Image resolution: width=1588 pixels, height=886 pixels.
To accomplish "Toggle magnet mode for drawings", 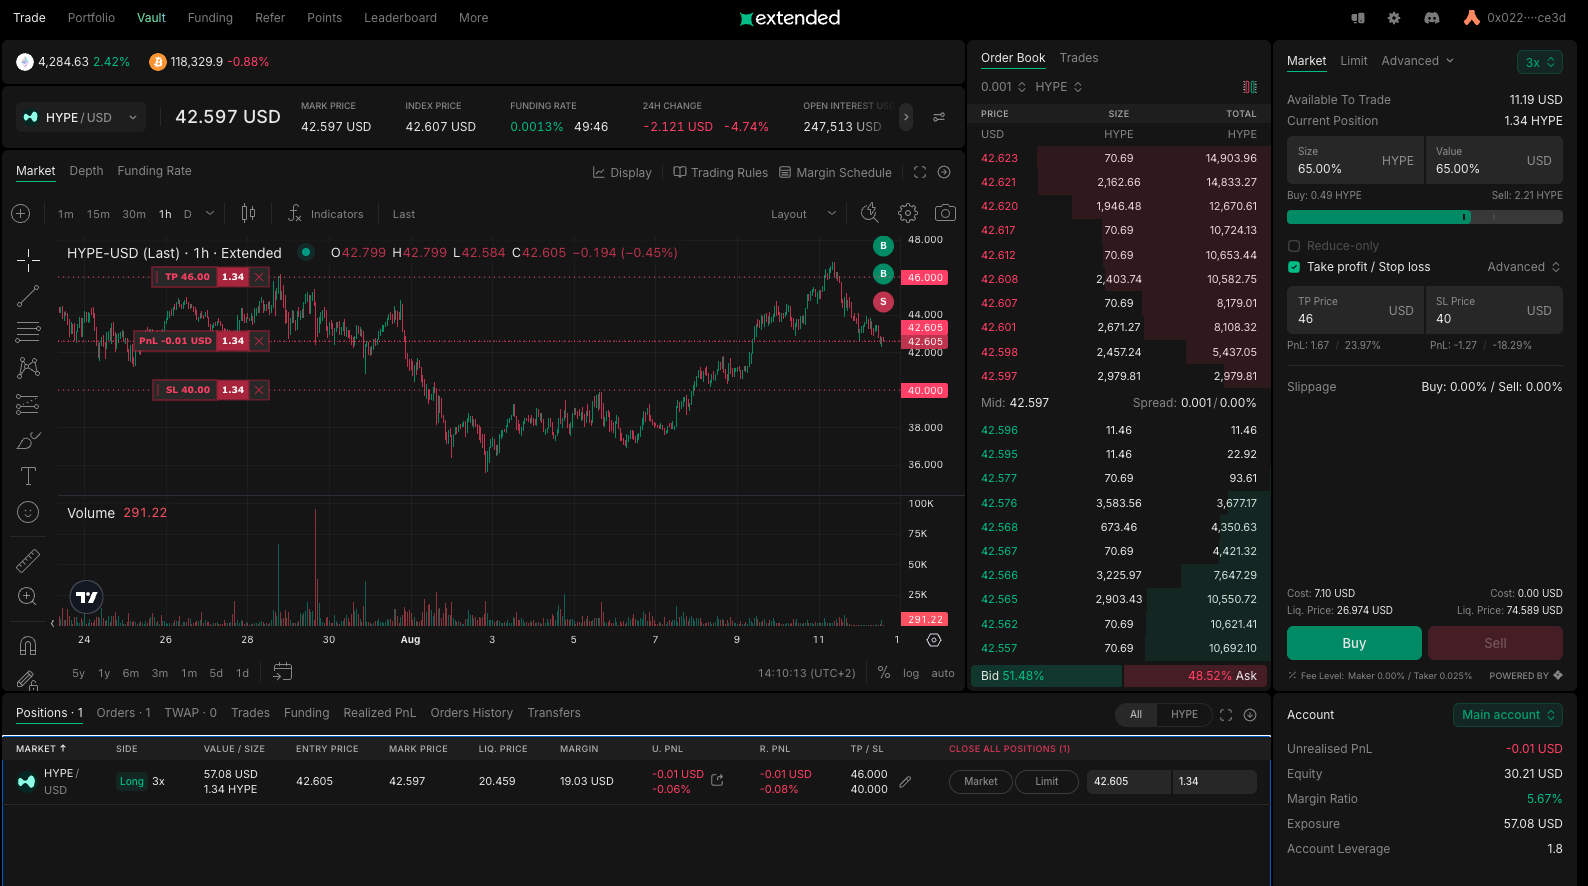I will (28, 645).
